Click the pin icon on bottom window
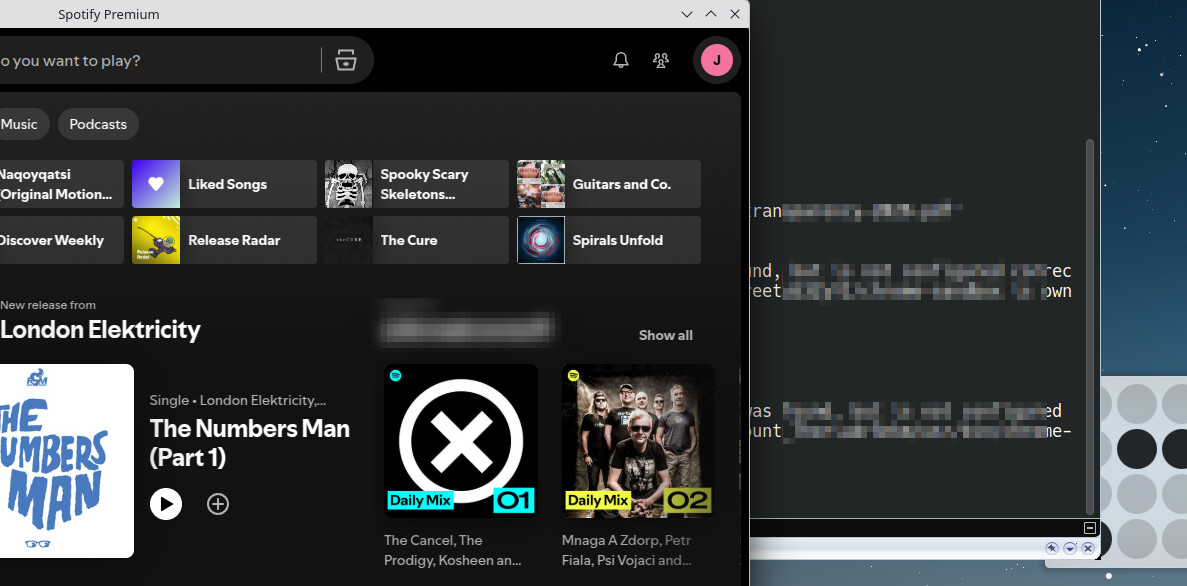 coord(1051,548)
